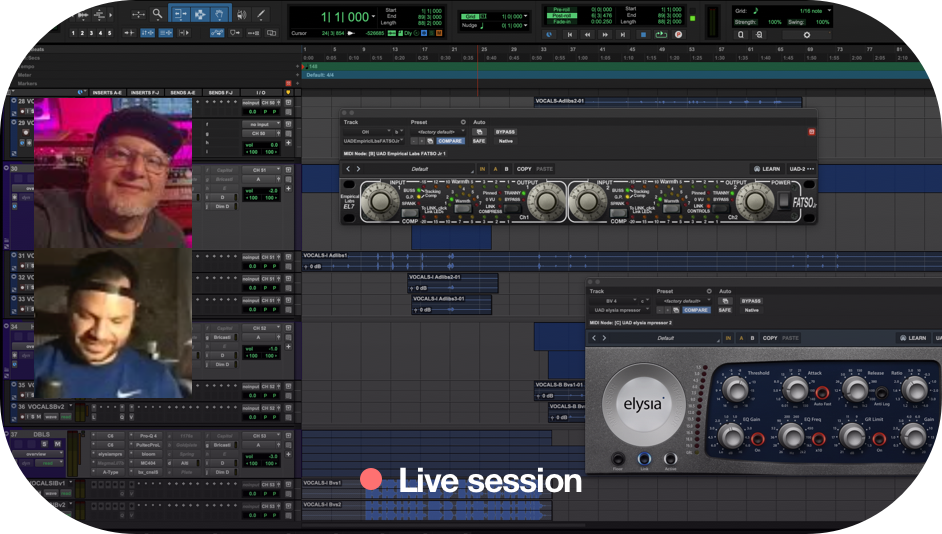
Task: Click the Online transport icon
Action: pyautogui.click(x=549, y=35)
